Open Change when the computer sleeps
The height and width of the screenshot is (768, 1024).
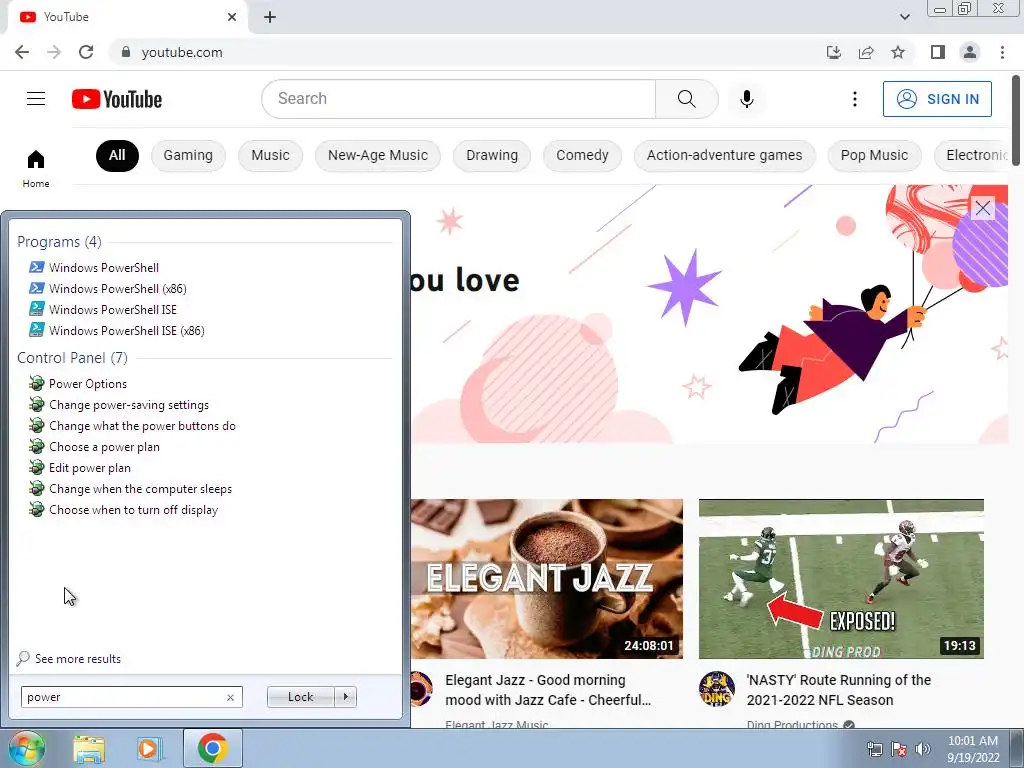(131, 488)
